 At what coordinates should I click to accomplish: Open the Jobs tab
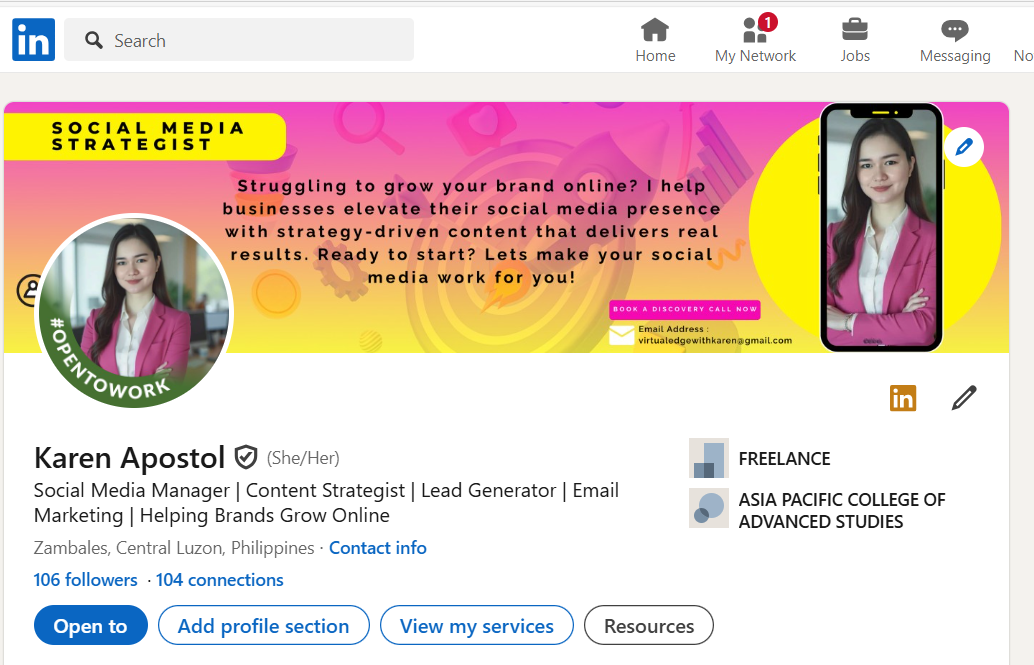click(855, 40)
